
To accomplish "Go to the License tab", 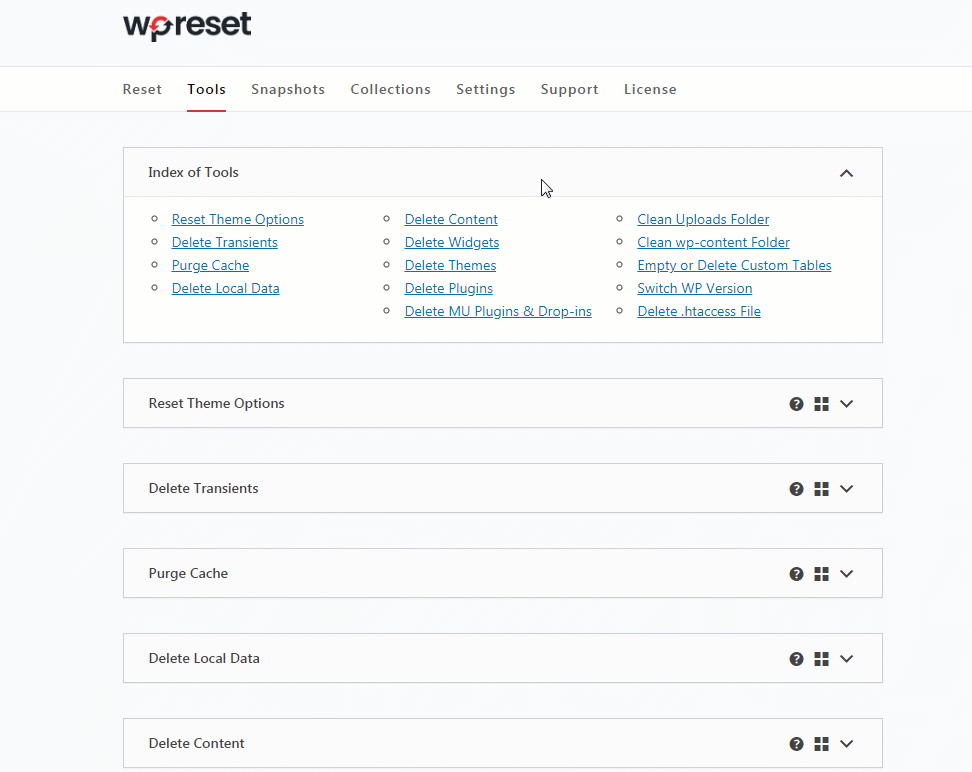I will [650, 89].
